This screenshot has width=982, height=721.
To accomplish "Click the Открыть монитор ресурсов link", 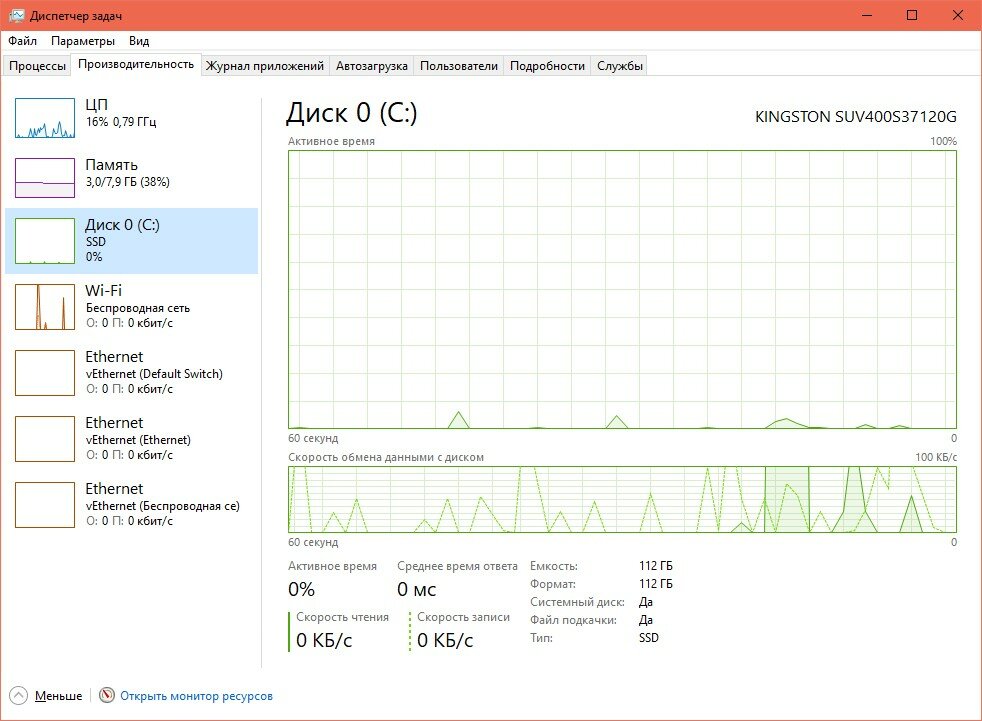I will point(197,696).
